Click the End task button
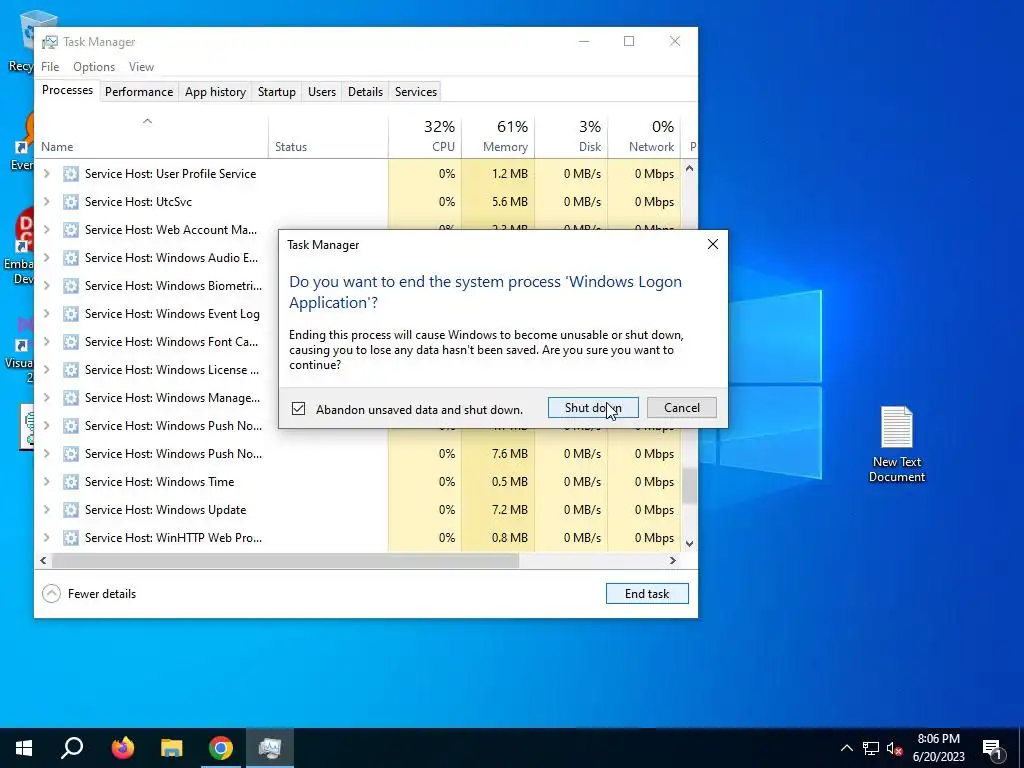The image size is (1024, 768). coord(647,594)
